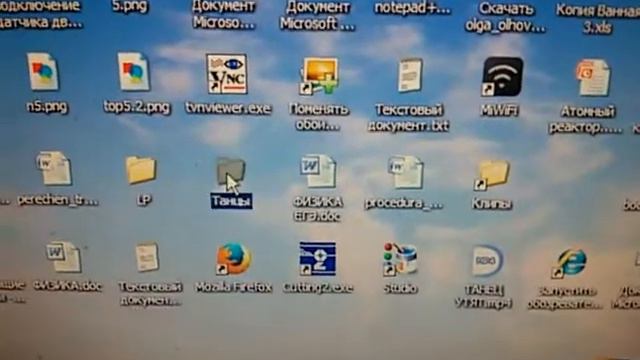The height and width of the screenshot is (360, 640).
Task: Click the Скачать olga_olhov label
Action: (505, 18)
